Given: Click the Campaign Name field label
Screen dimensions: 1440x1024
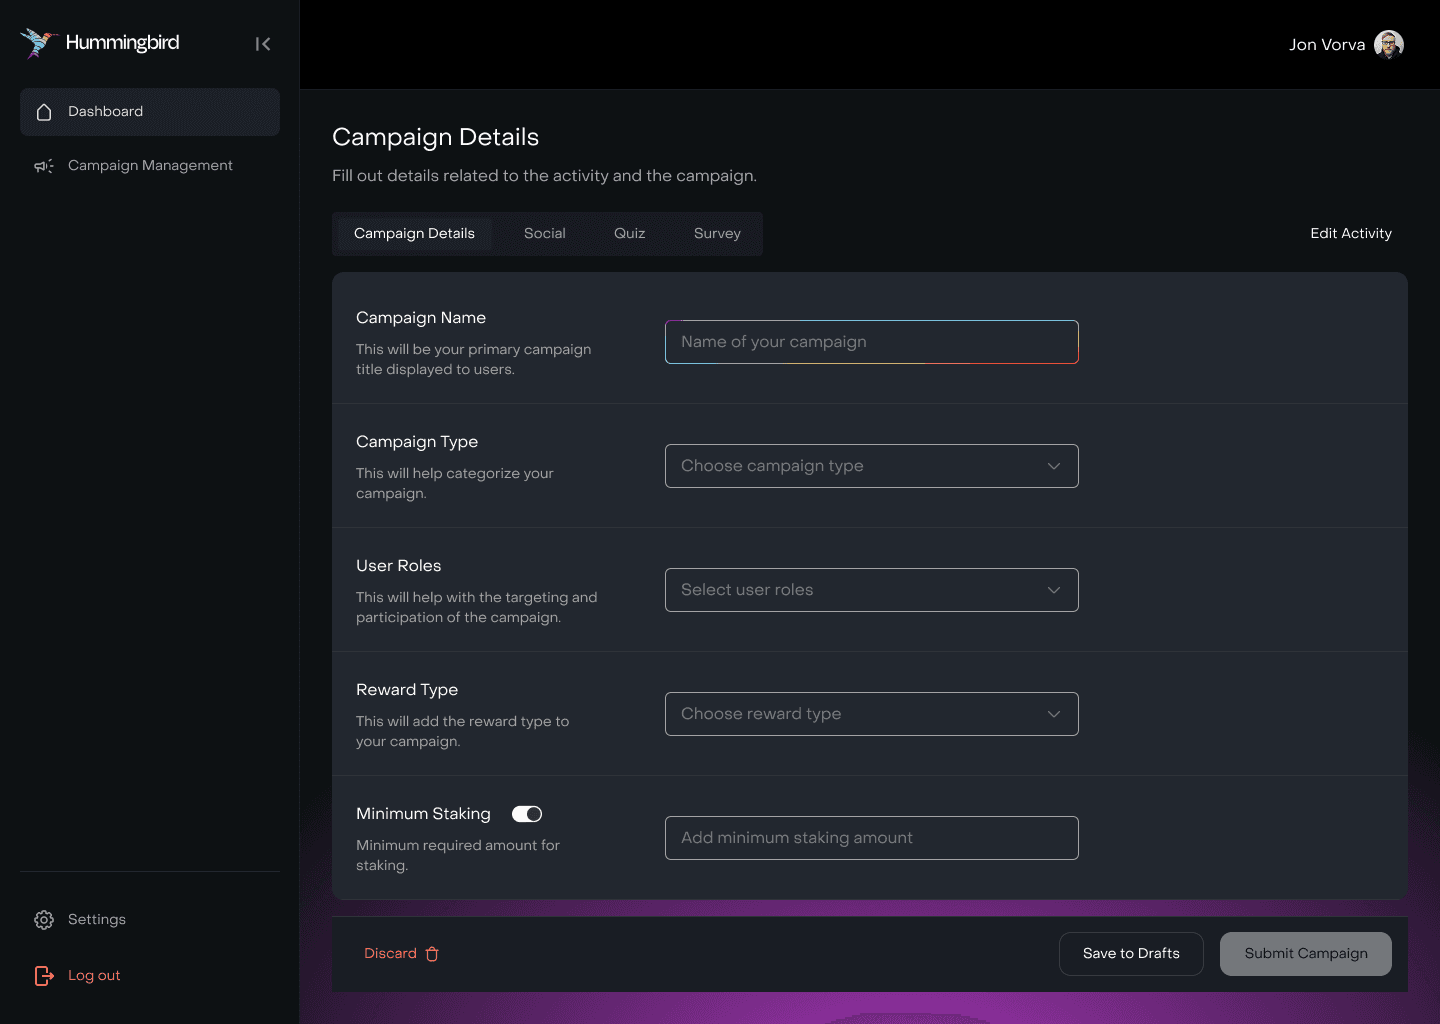Looking at the screenshot, I should pyautogui.click(x=421, y=318).
